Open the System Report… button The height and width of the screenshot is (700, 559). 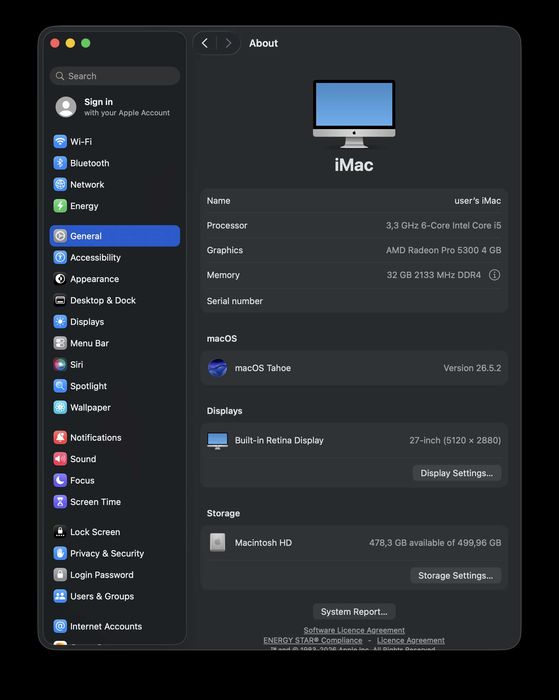(354, 612)
